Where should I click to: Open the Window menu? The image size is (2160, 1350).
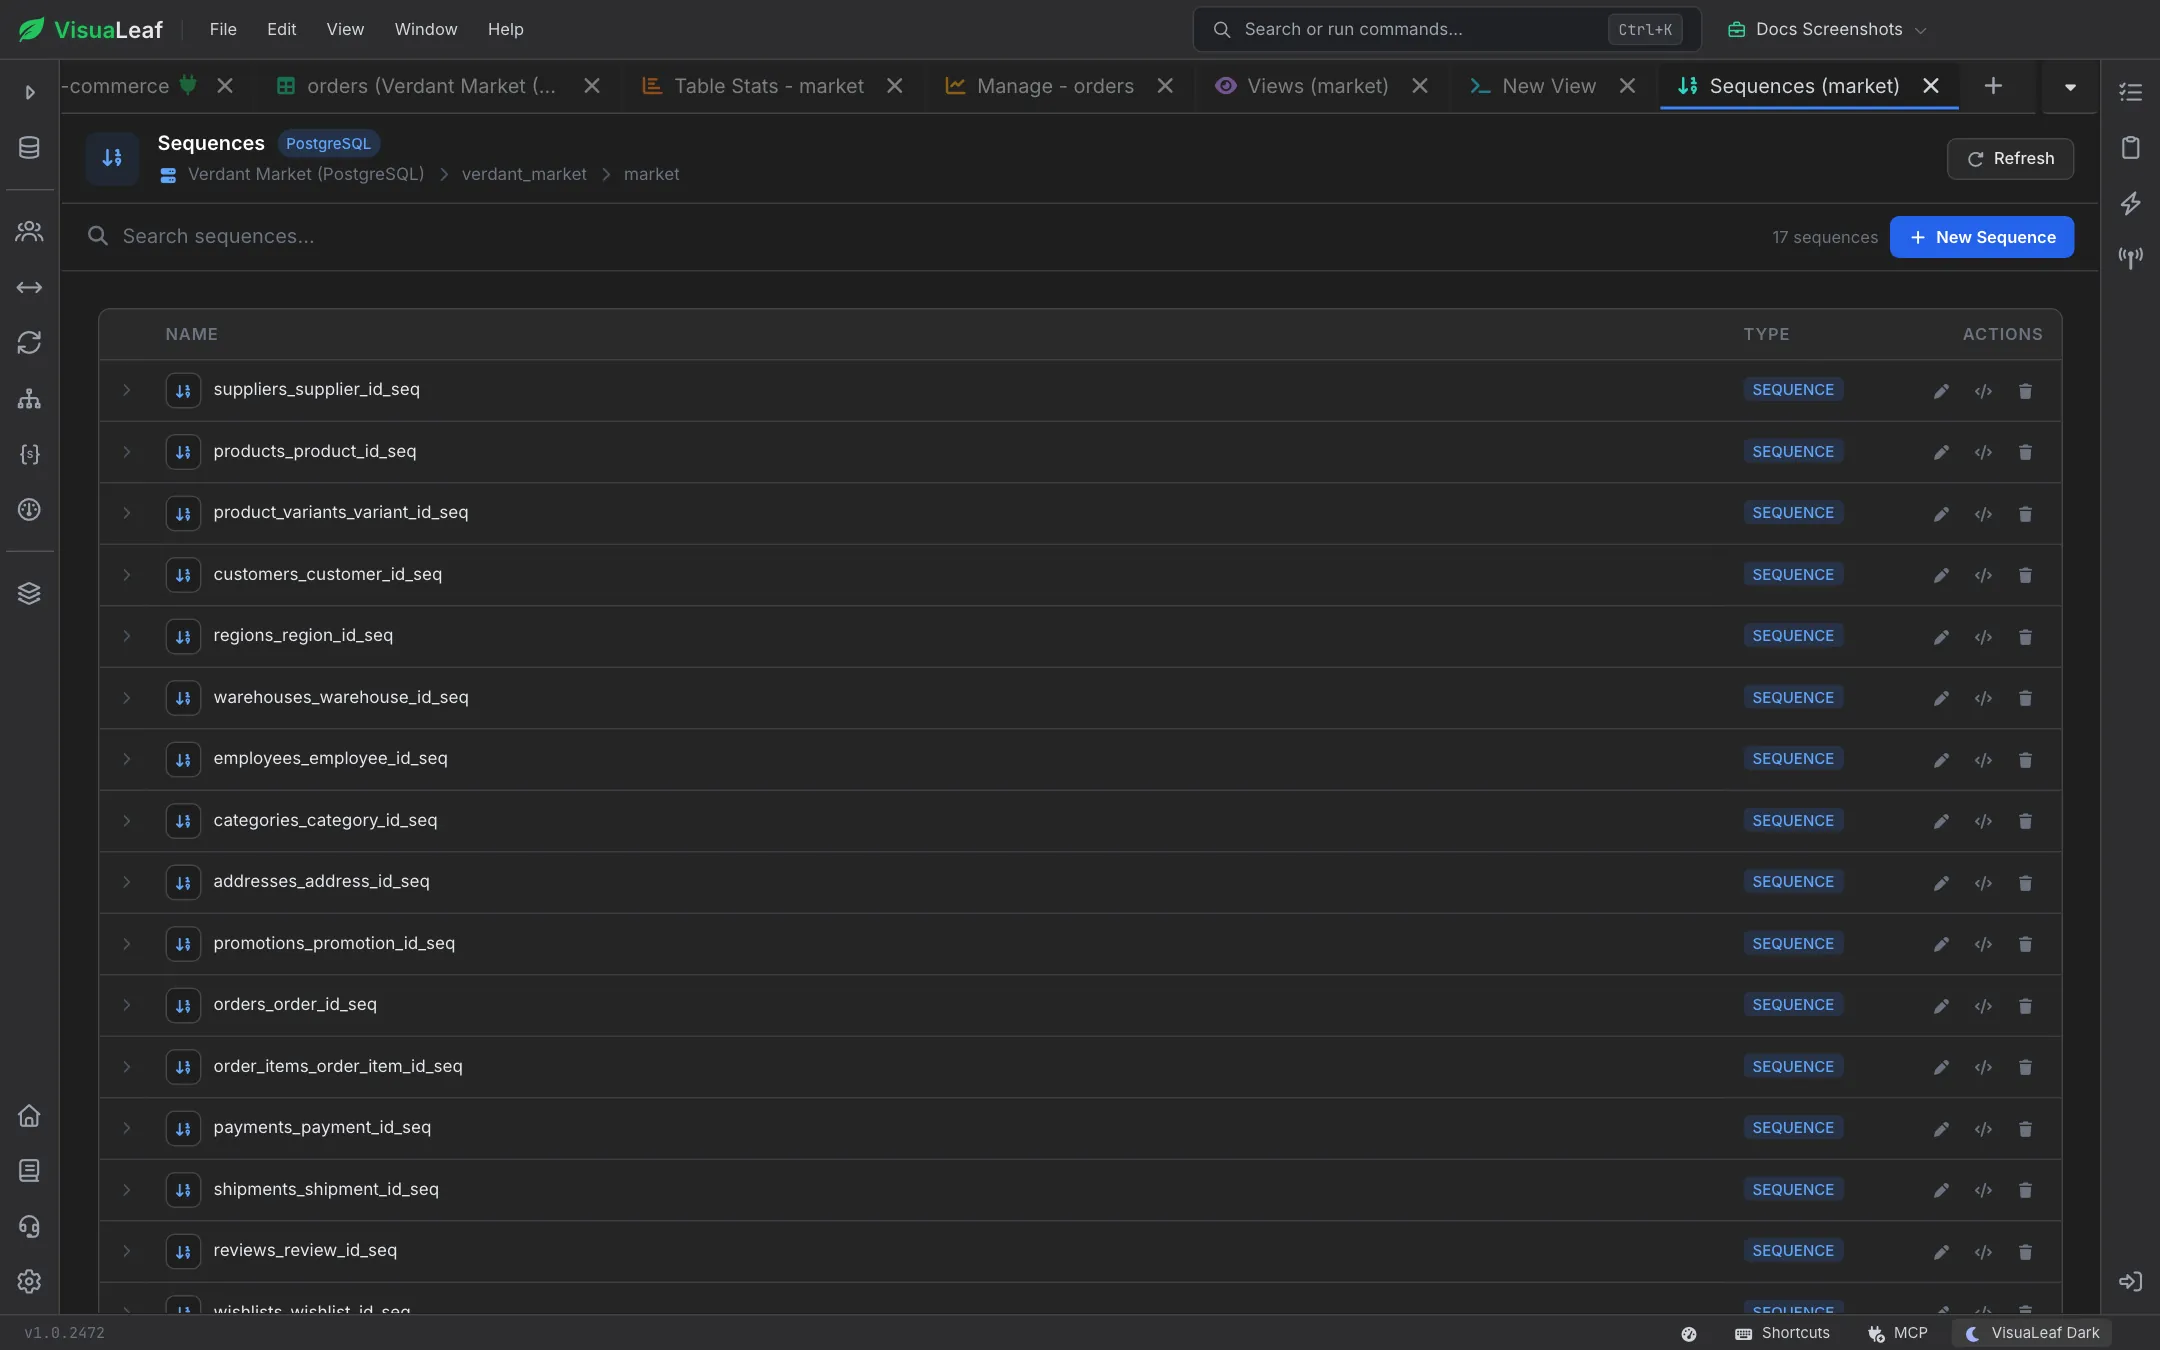click(426, 29)
